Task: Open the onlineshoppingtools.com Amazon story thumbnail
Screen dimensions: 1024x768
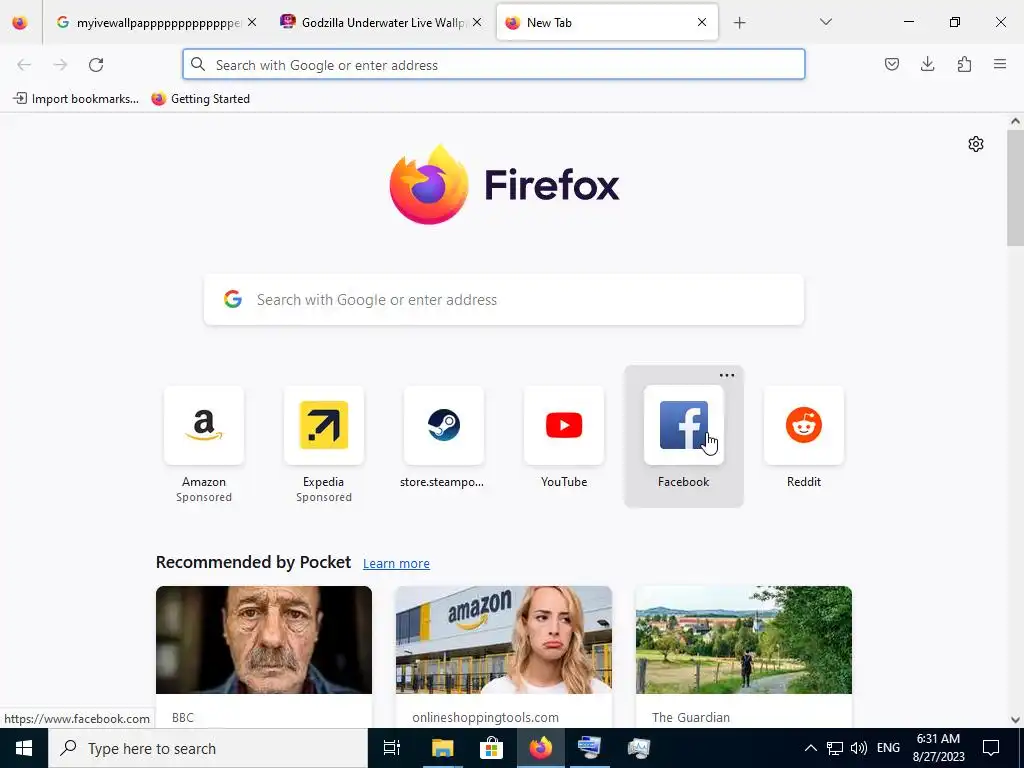Action: coord(504,640)
